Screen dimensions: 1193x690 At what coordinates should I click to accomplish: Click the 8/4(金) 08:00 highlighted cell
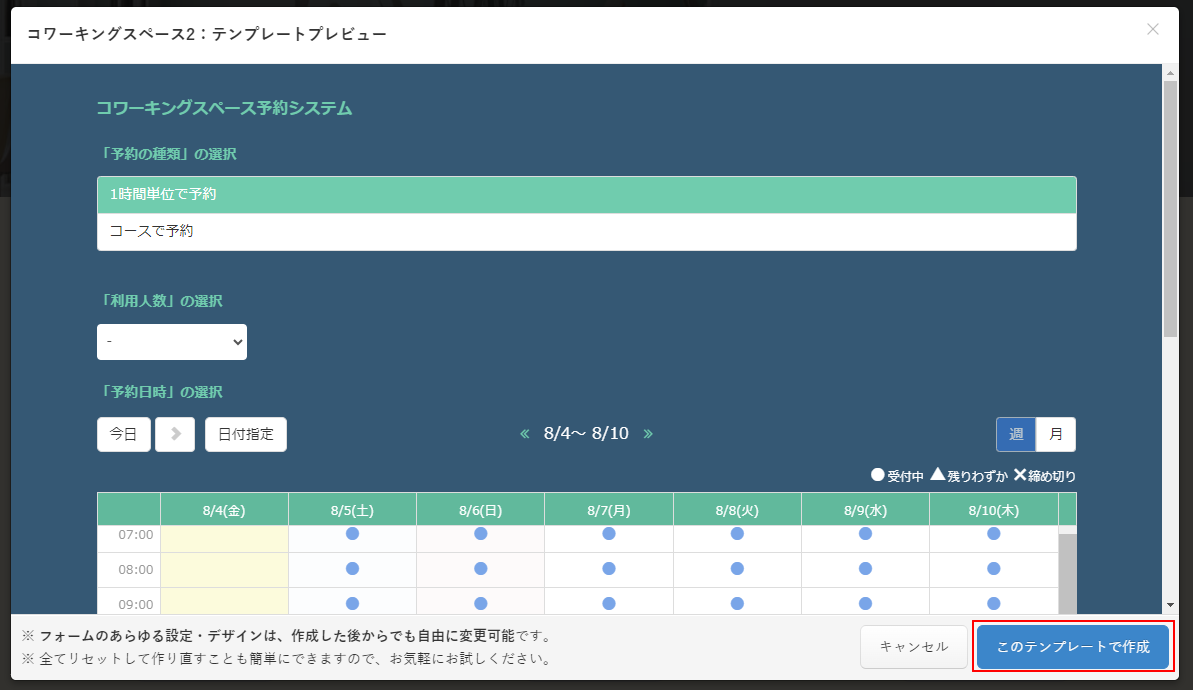[x=224, y=569]
